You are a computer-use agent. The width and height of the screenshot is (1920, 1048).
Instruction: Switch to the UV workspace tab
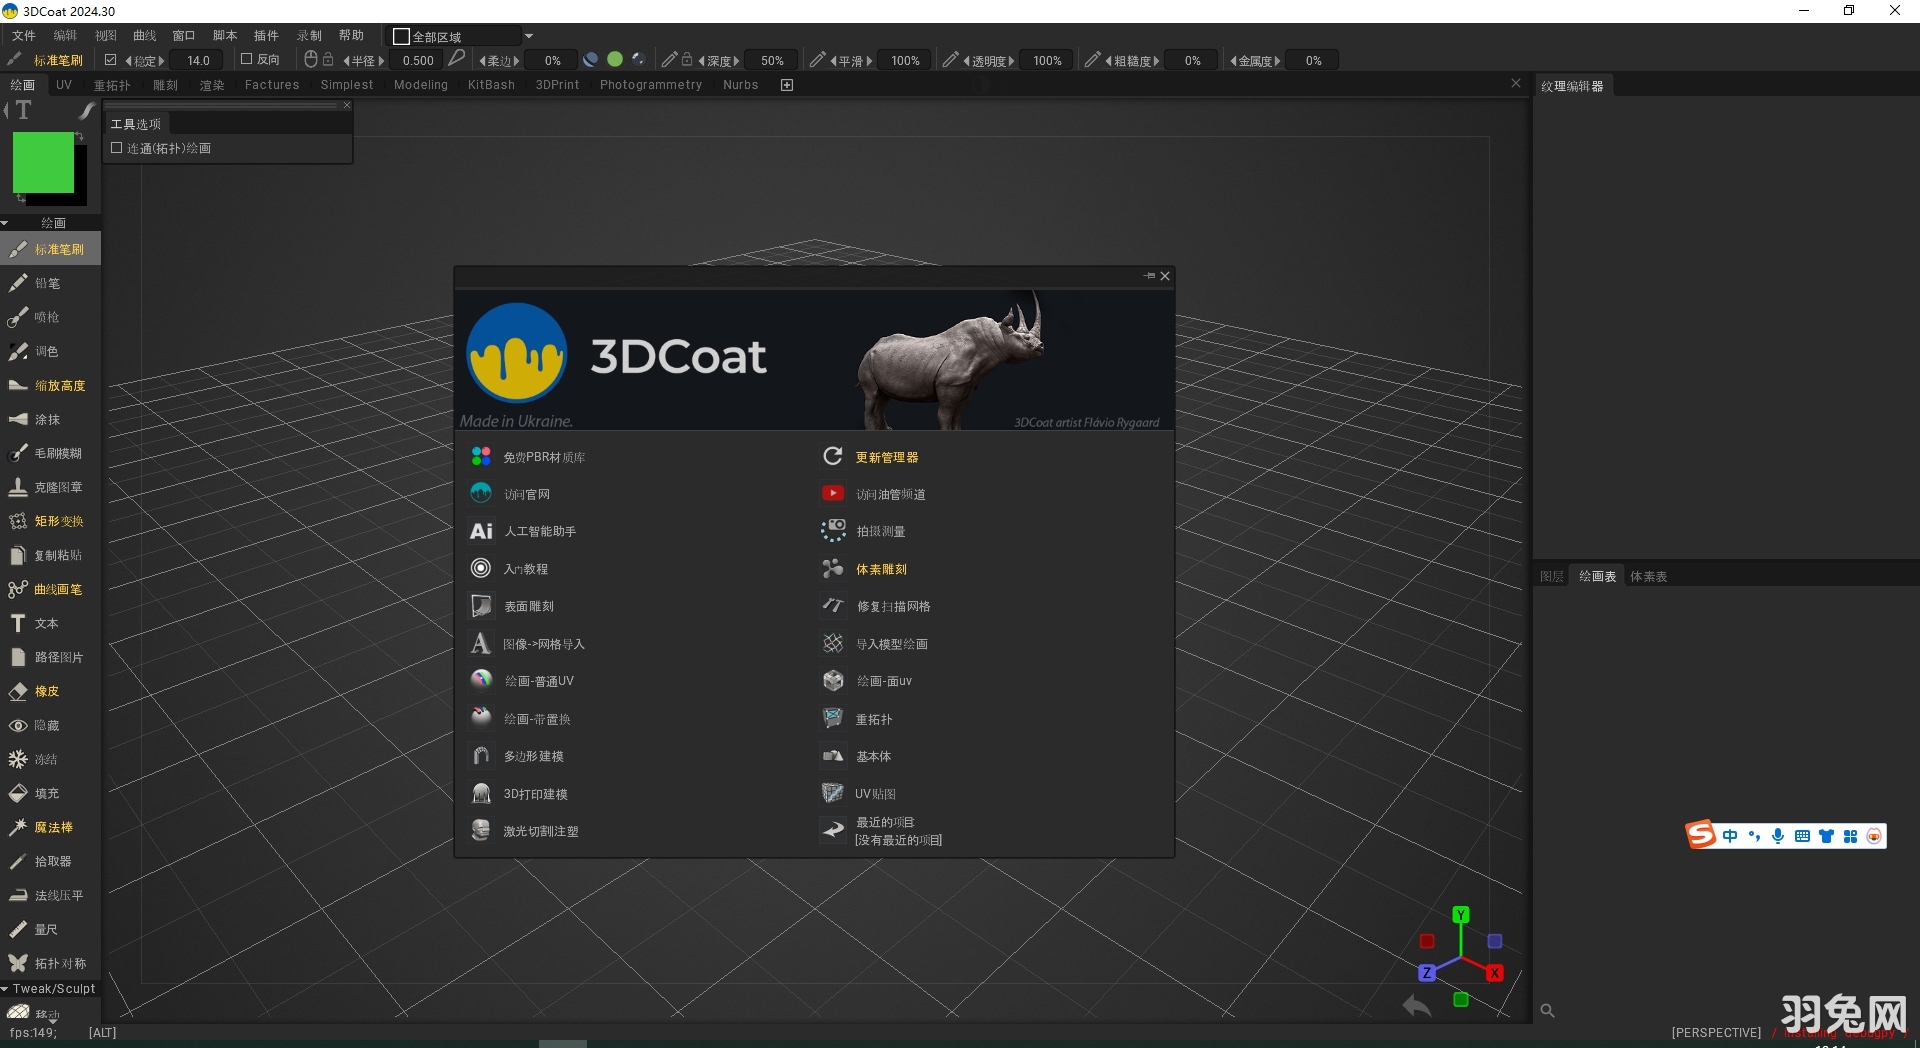pos(64,84)
